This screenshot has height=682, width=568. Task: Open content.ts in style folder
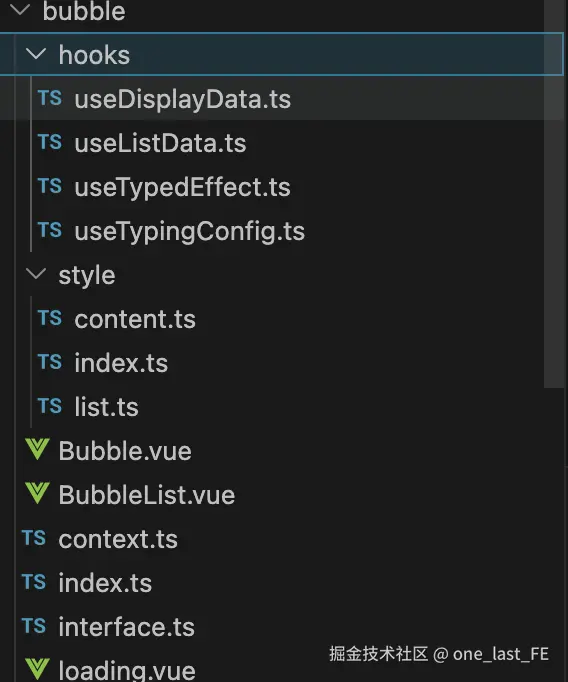coord(135,319)
